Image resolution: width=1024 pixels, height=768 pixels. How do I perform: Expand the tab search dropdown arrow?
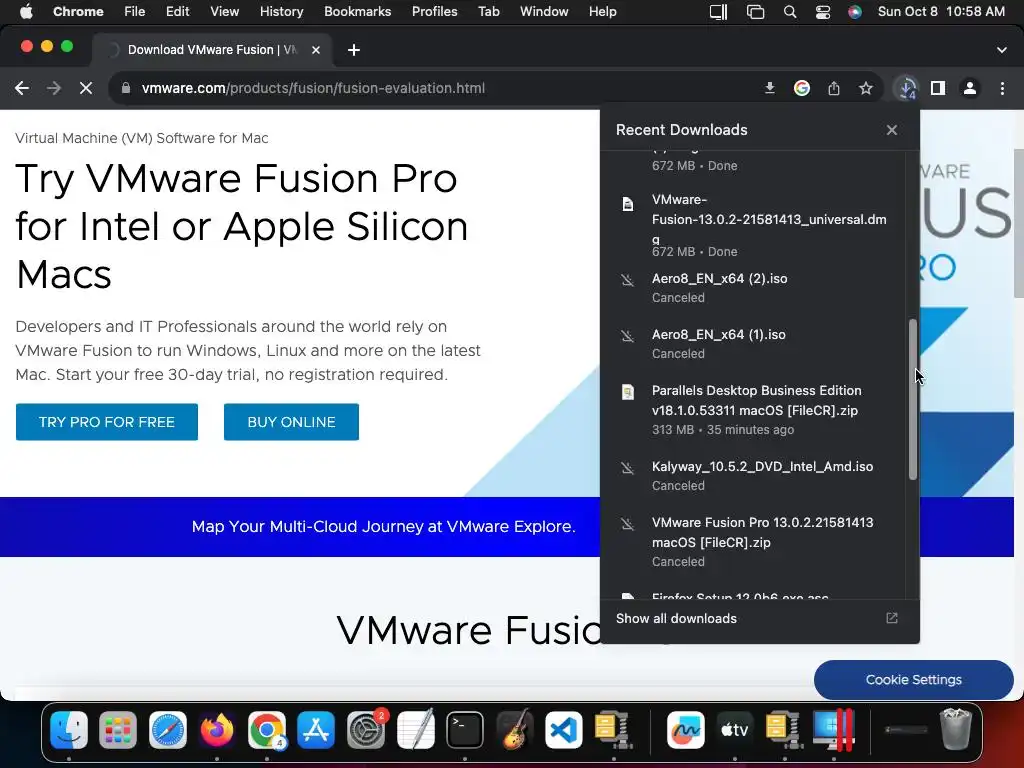[x=1002, y=50]
